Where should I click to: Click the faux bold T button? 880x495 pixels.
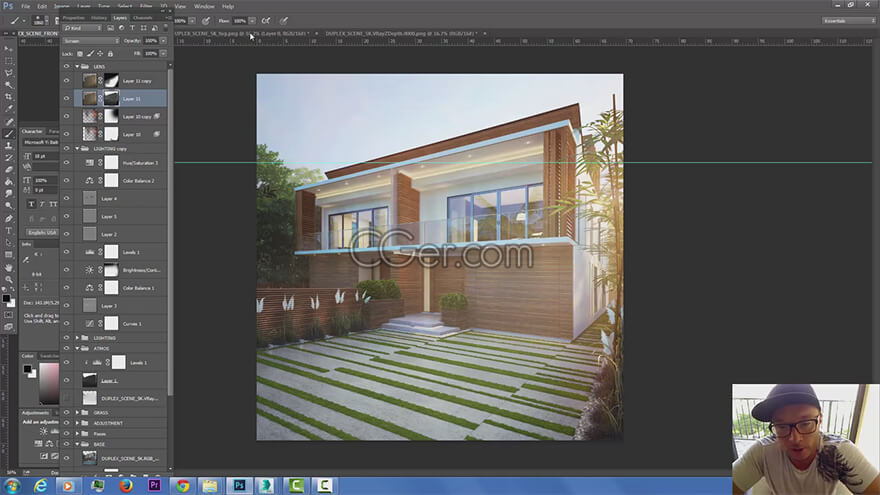[31, 204]
